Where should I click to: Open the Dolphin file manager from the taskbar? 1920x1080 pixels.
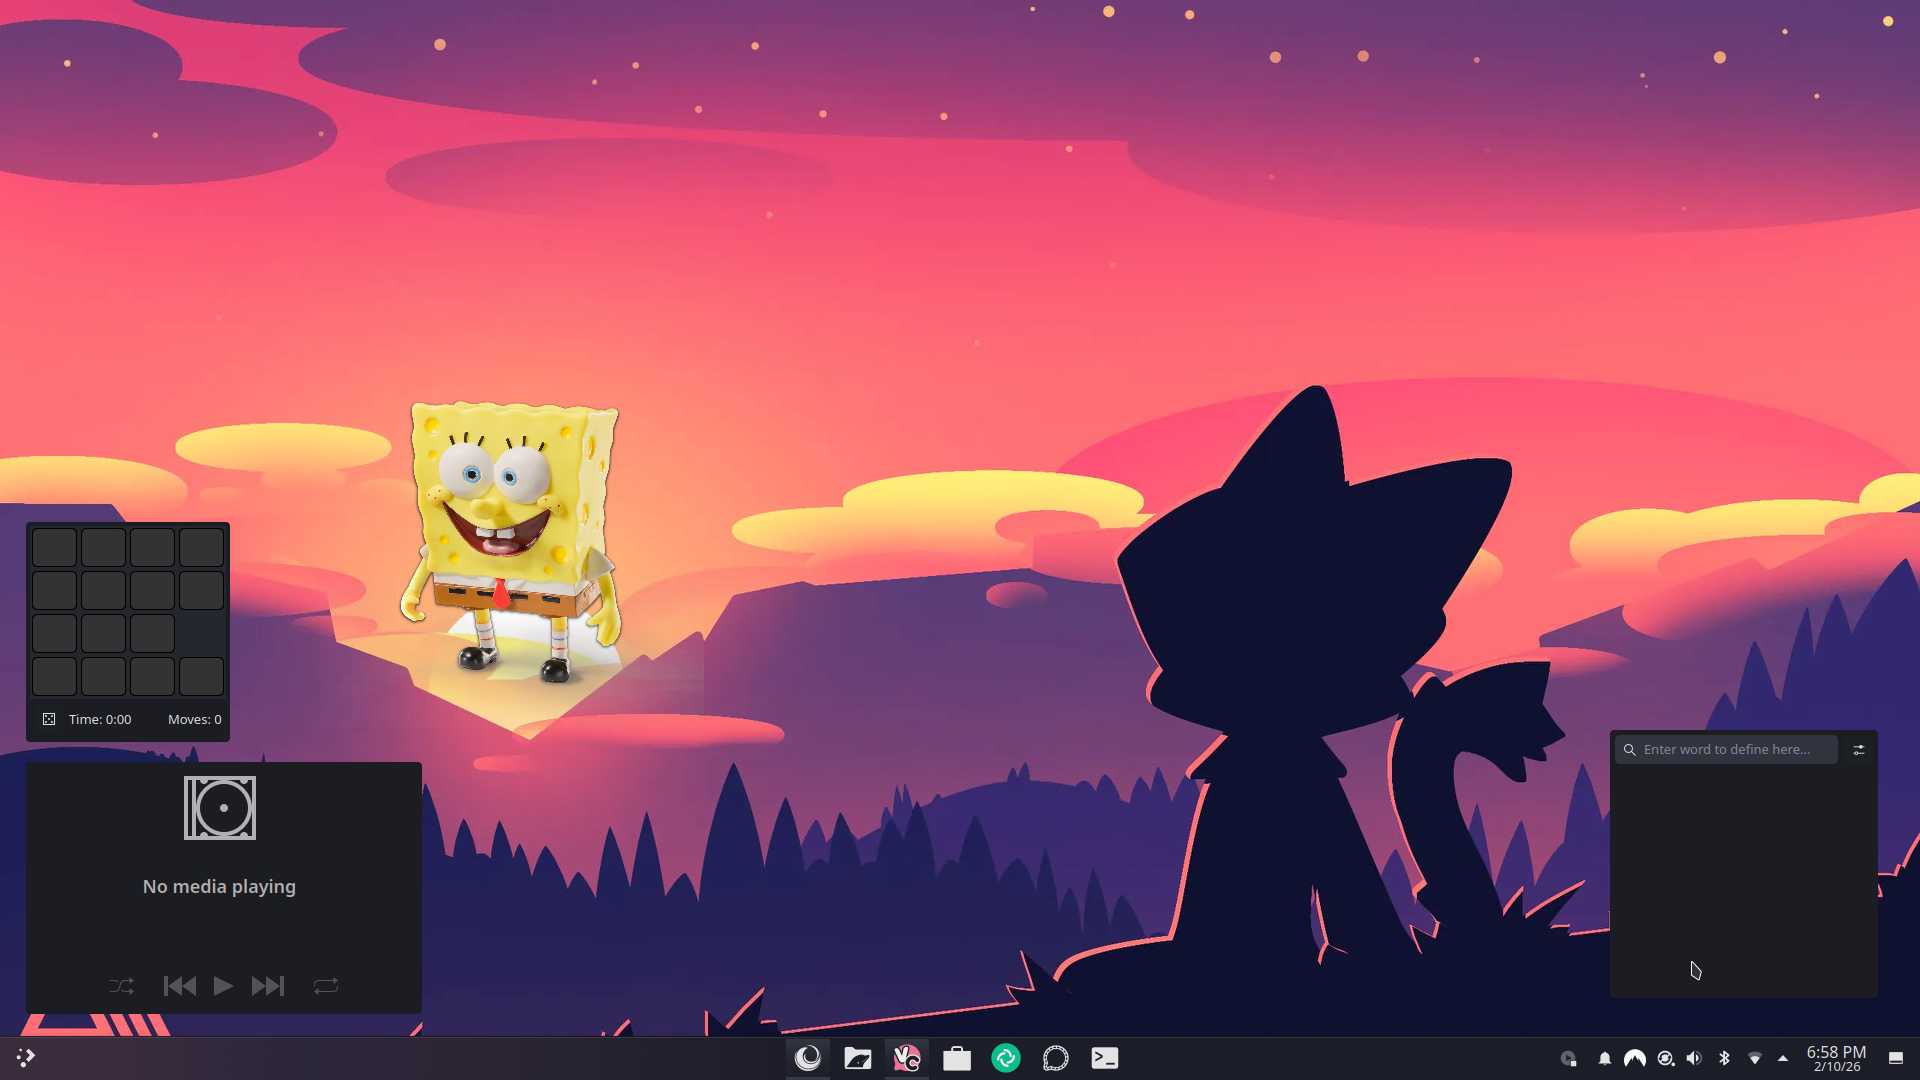(x=857, y=1058)
